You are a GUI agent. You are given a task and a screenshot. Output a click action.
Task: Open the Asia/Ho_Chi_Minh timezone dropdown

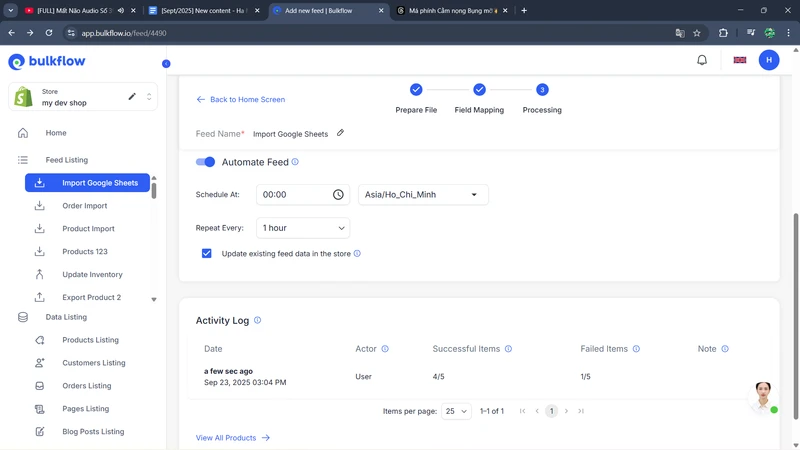click(x=422, y=195)
